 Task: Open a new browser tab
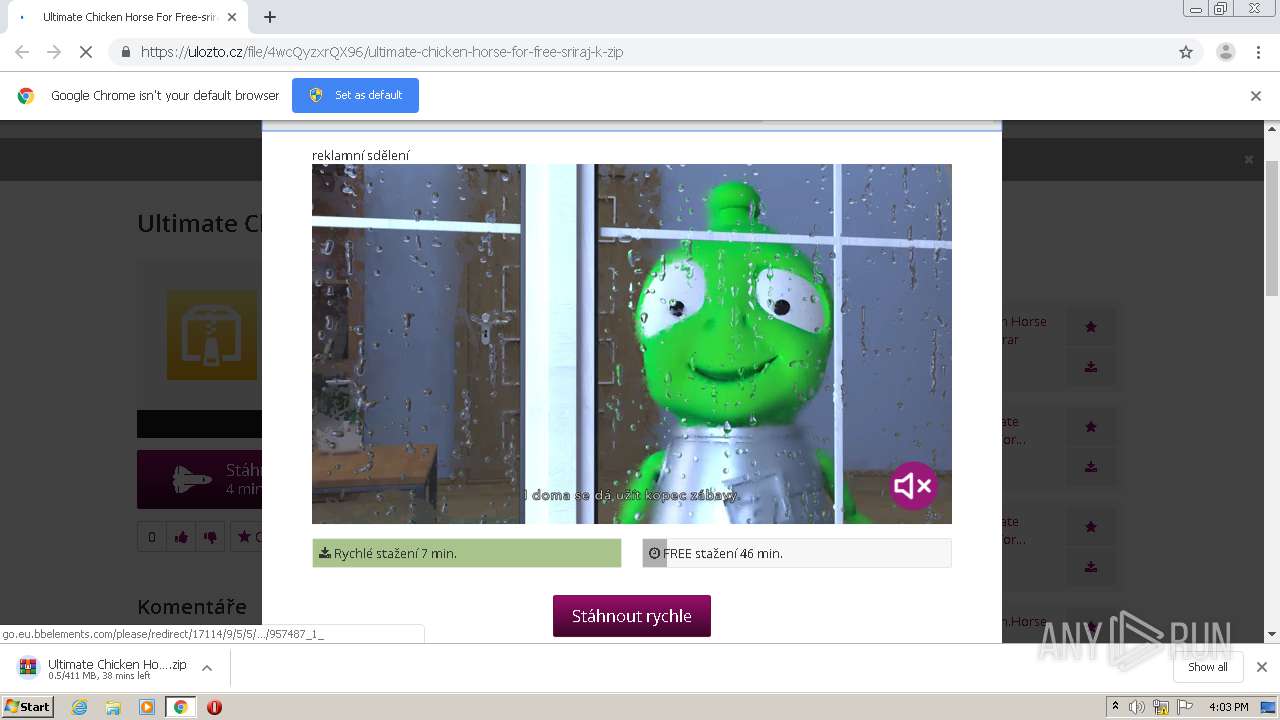point(270,17)
